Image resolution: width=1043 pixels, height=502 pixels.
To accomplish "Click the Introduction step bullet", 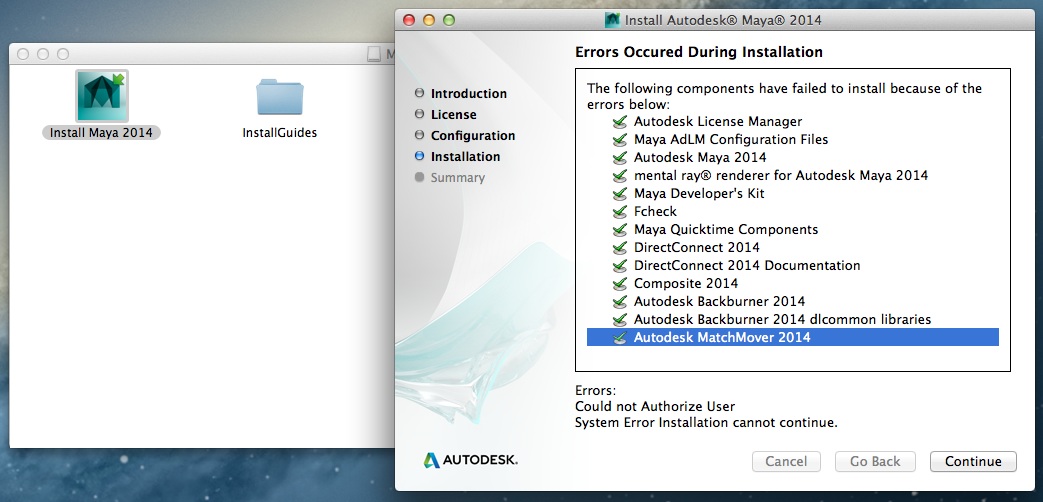I will pos(419,93).
